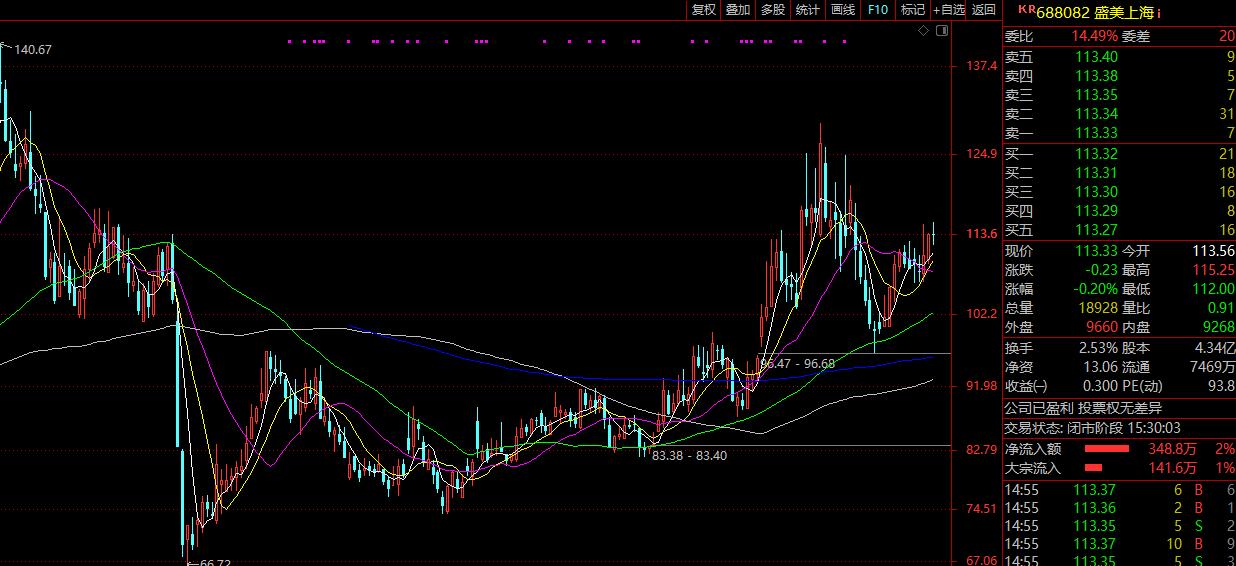Click the 净流入额 red bar
The width and height of the screenshot is (1236, 566).
pos(1106,449)
